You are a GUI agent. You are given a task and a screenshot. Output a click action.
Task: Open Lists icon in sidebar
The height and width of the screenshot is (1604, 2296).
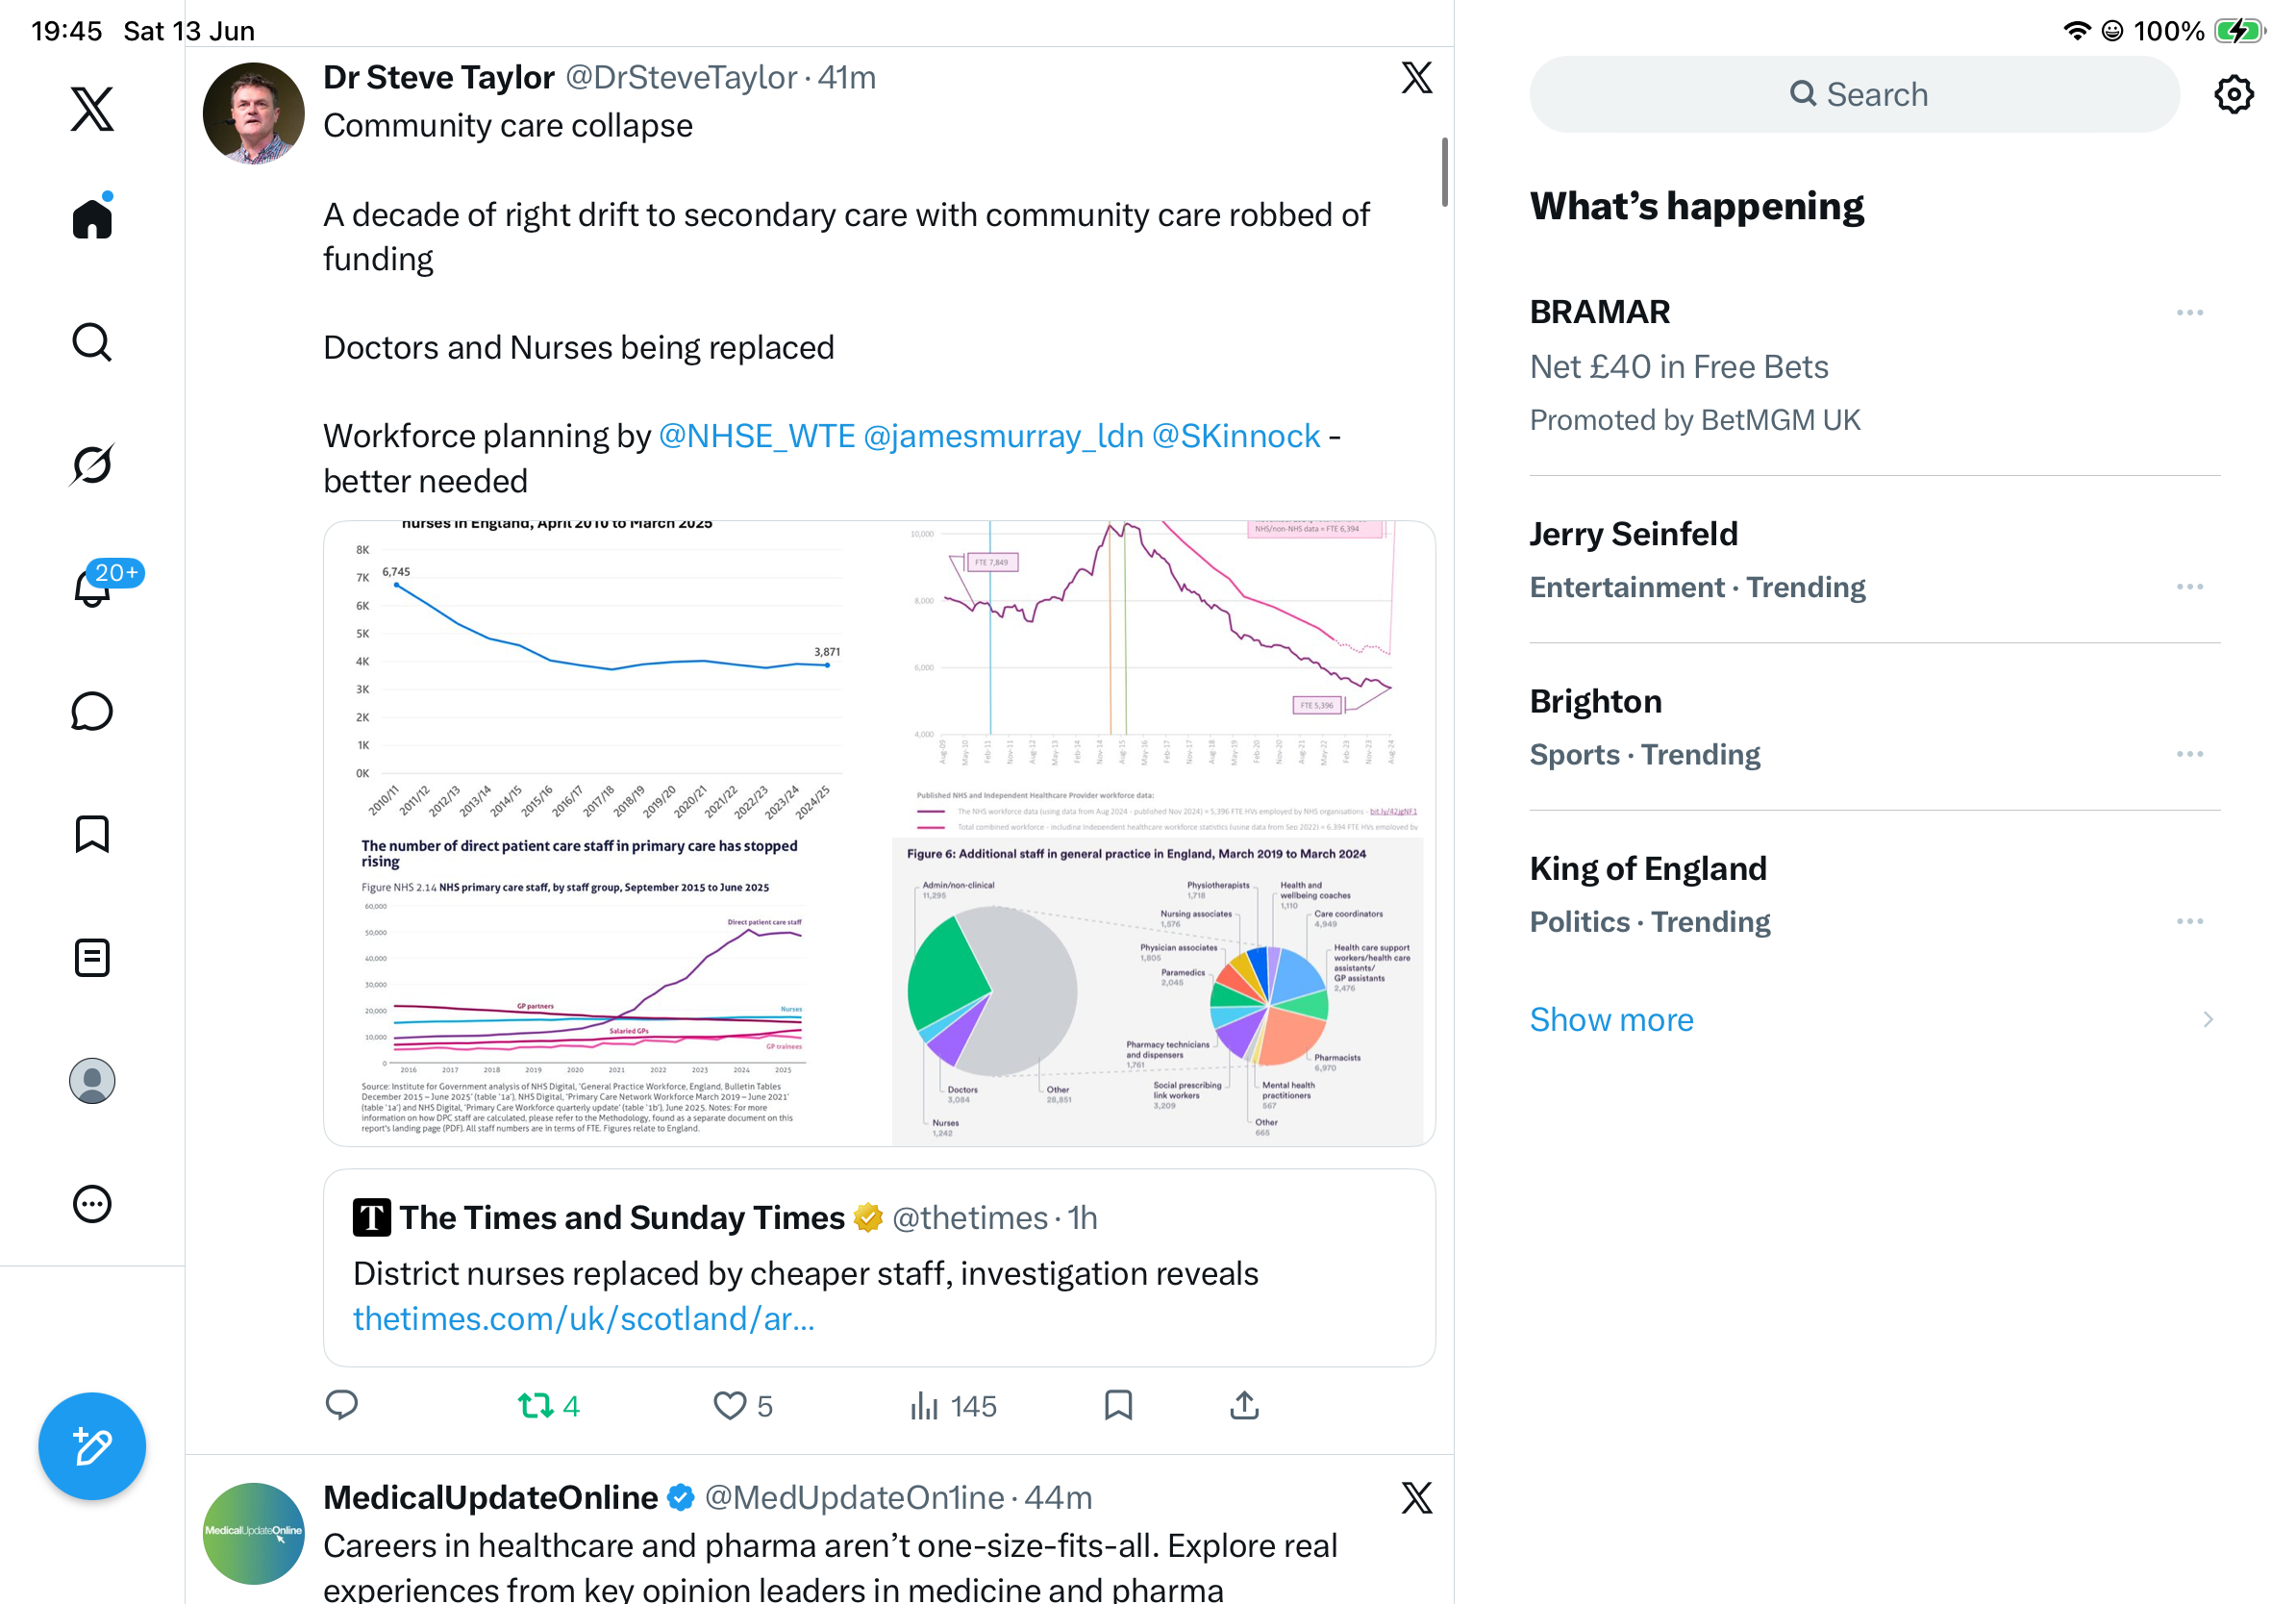(92, 957)
